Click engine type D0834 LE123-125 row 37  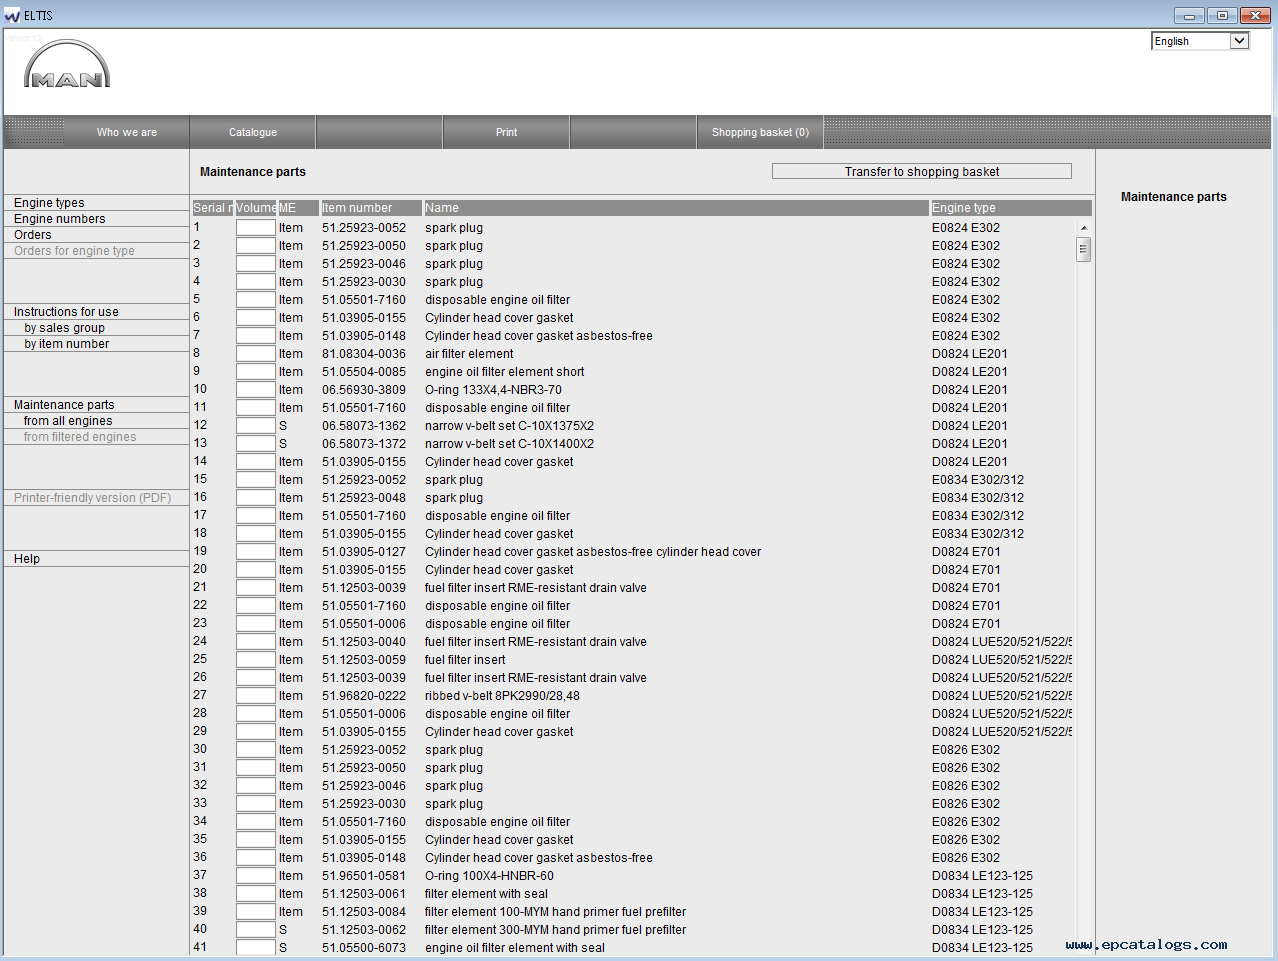click(982, 876)
